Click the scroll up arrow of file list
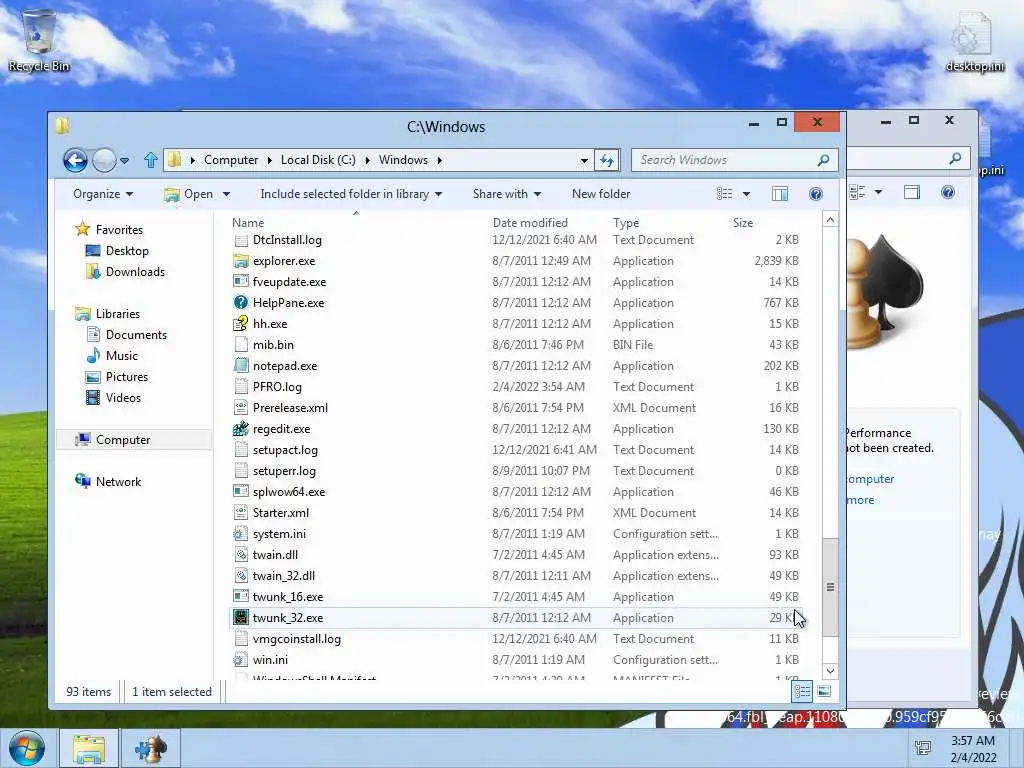The image size is (1024, 768). click(x=830, y=220)
